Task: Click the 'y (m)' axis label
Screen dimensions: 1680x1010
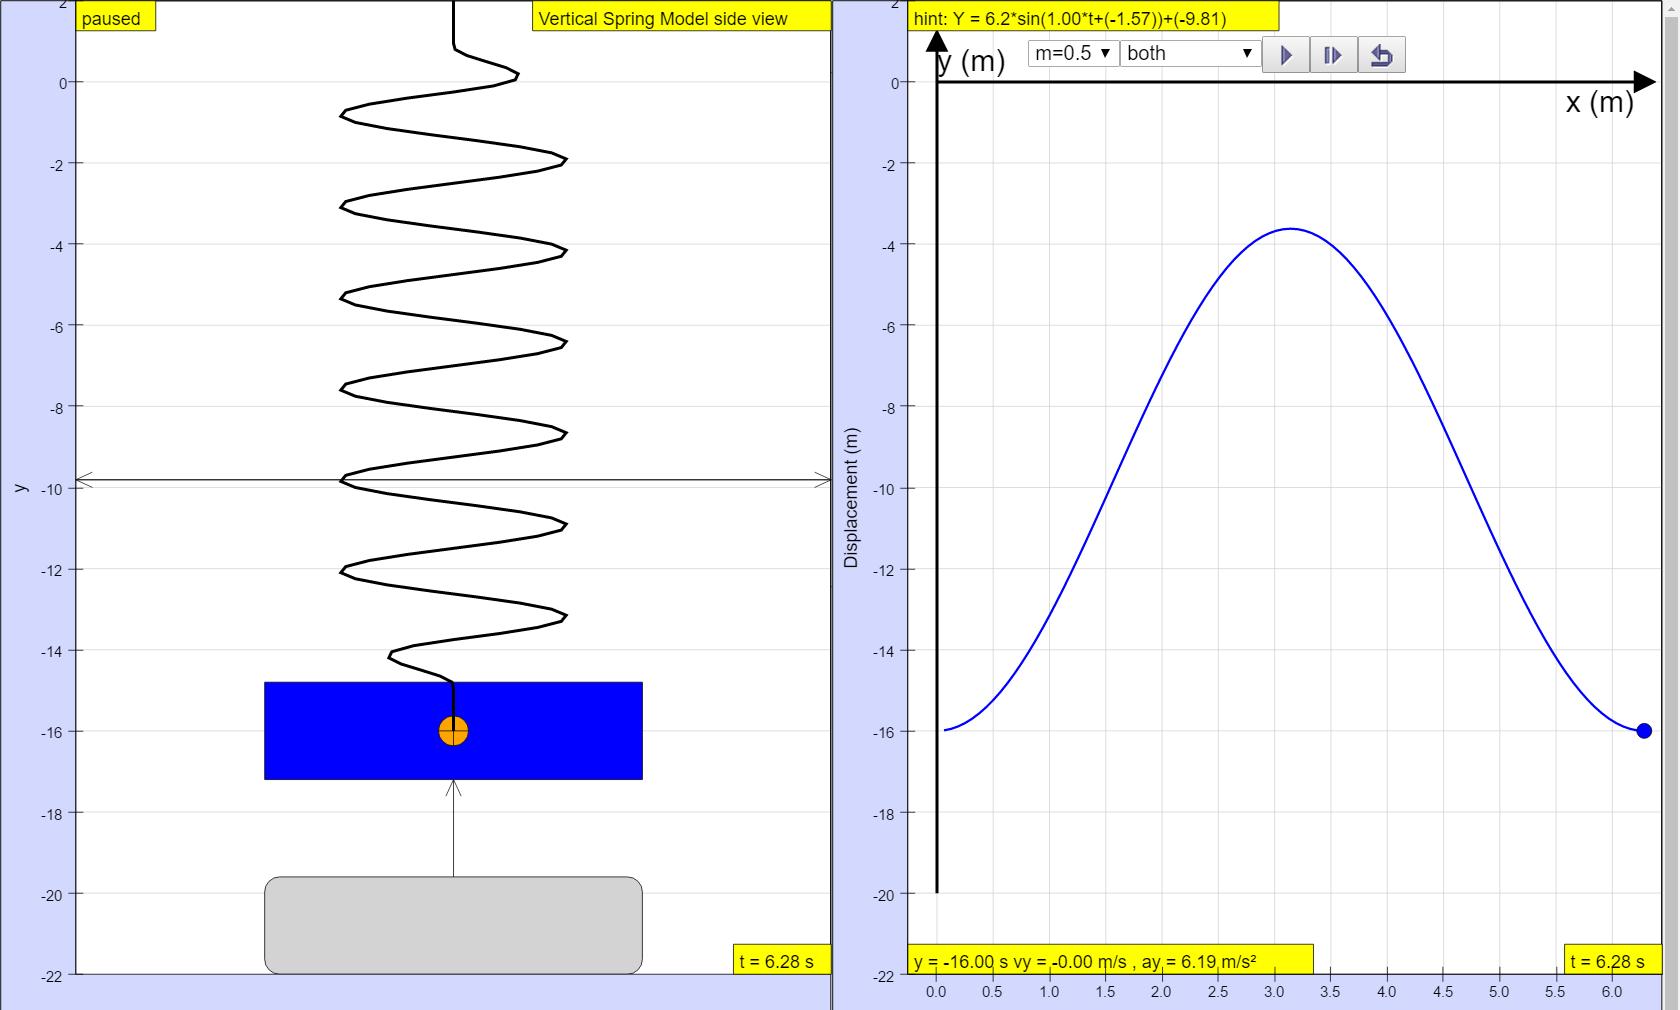Action: (x=971, y=61)
